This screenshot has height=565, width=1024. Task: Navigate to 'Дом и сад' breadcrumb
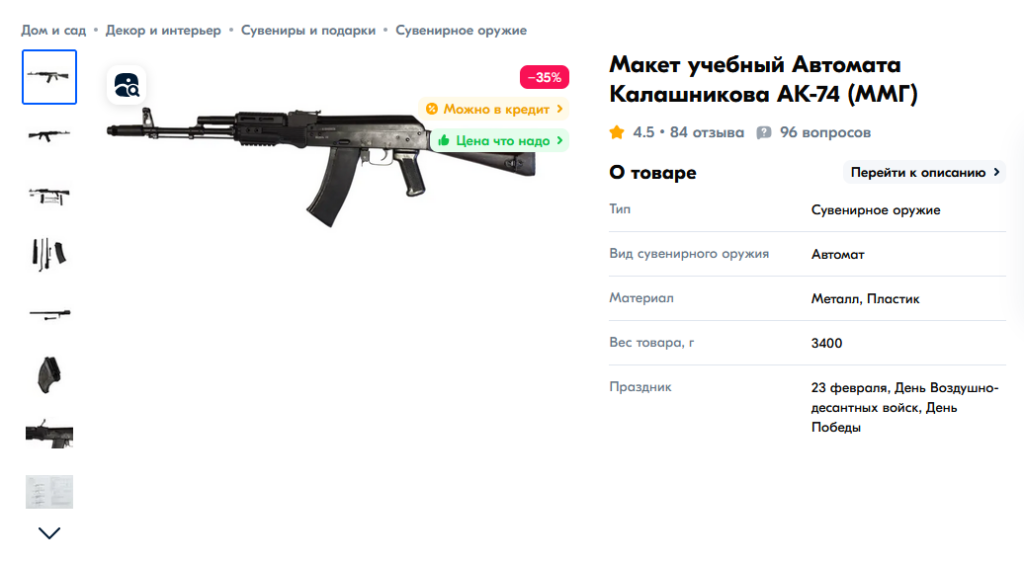(x=54, y=31)
